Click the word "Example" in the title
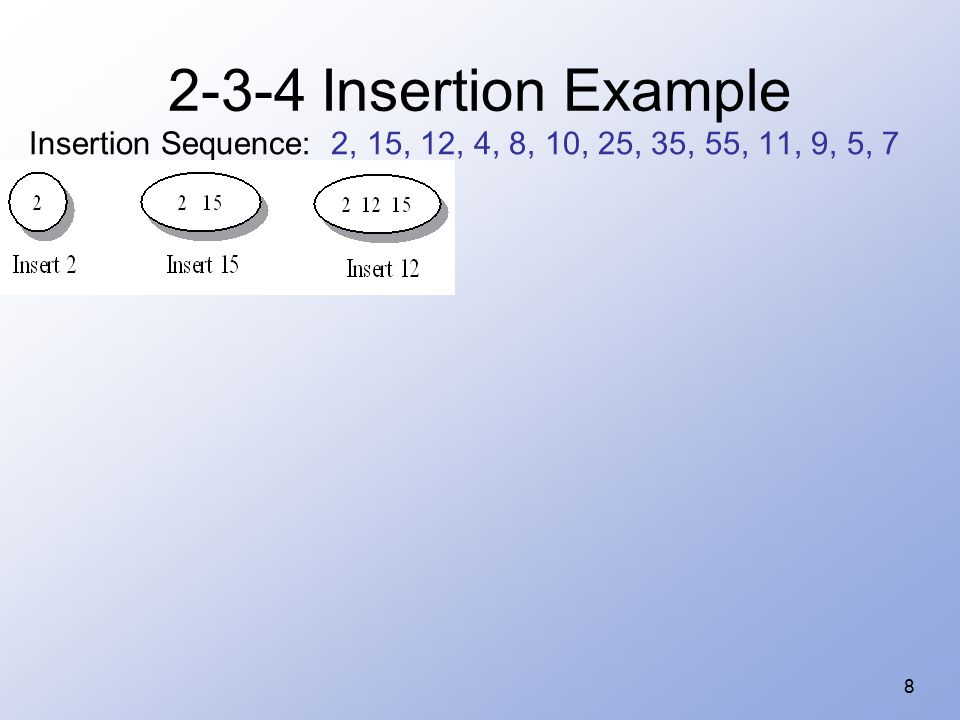 (677, 92)
